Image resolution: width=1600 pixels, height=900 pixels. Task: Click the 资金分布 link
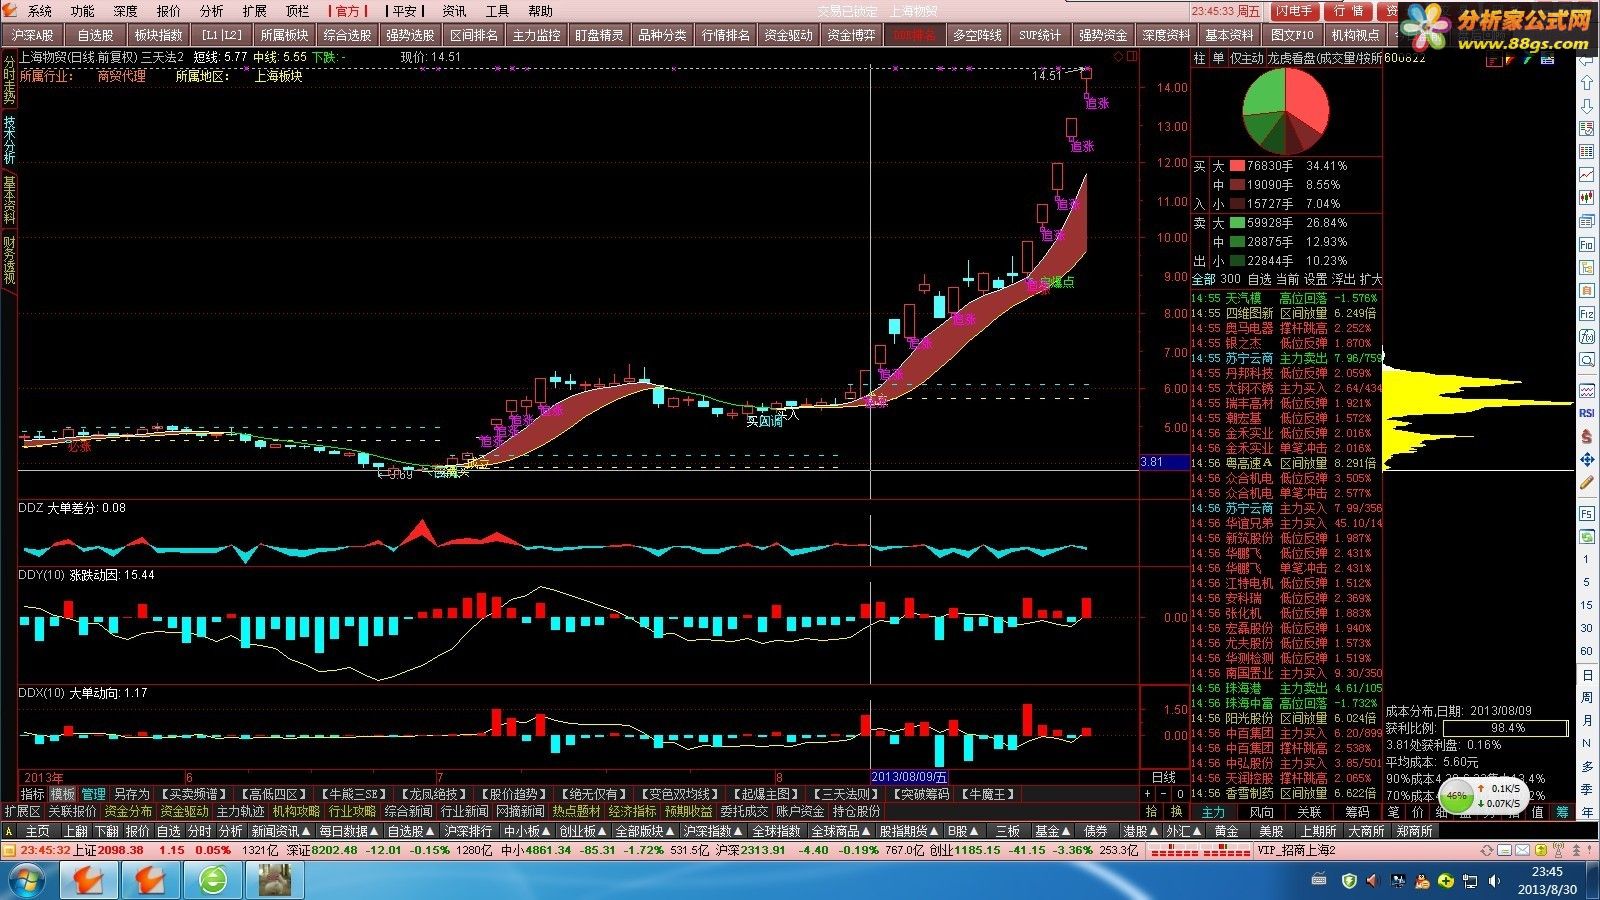(128, 812)
